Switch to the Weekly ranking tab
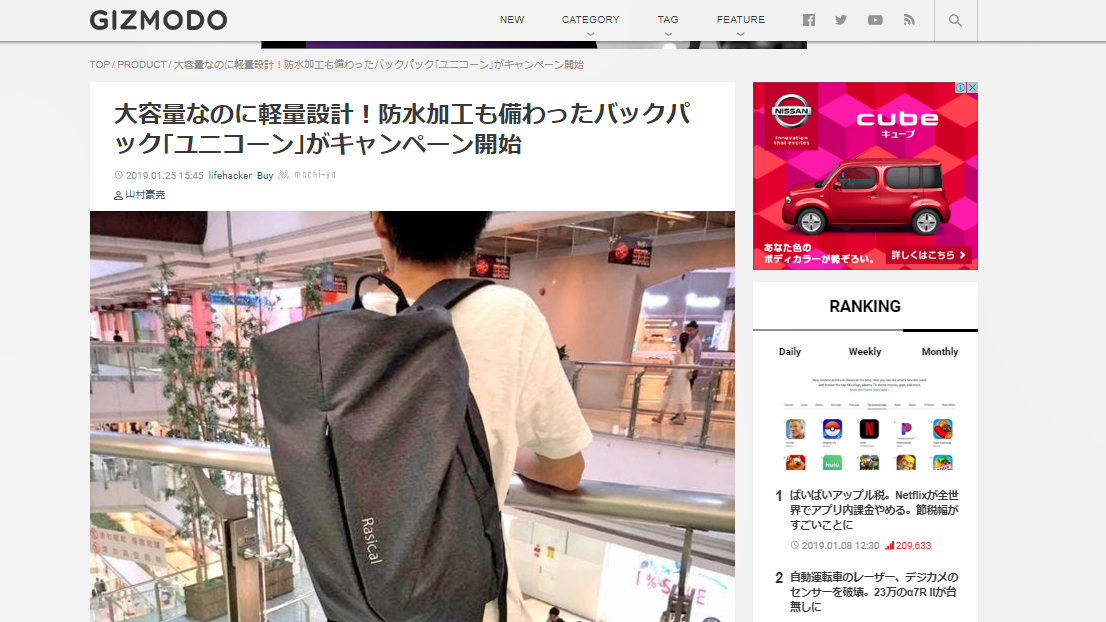 coord(864,351)
